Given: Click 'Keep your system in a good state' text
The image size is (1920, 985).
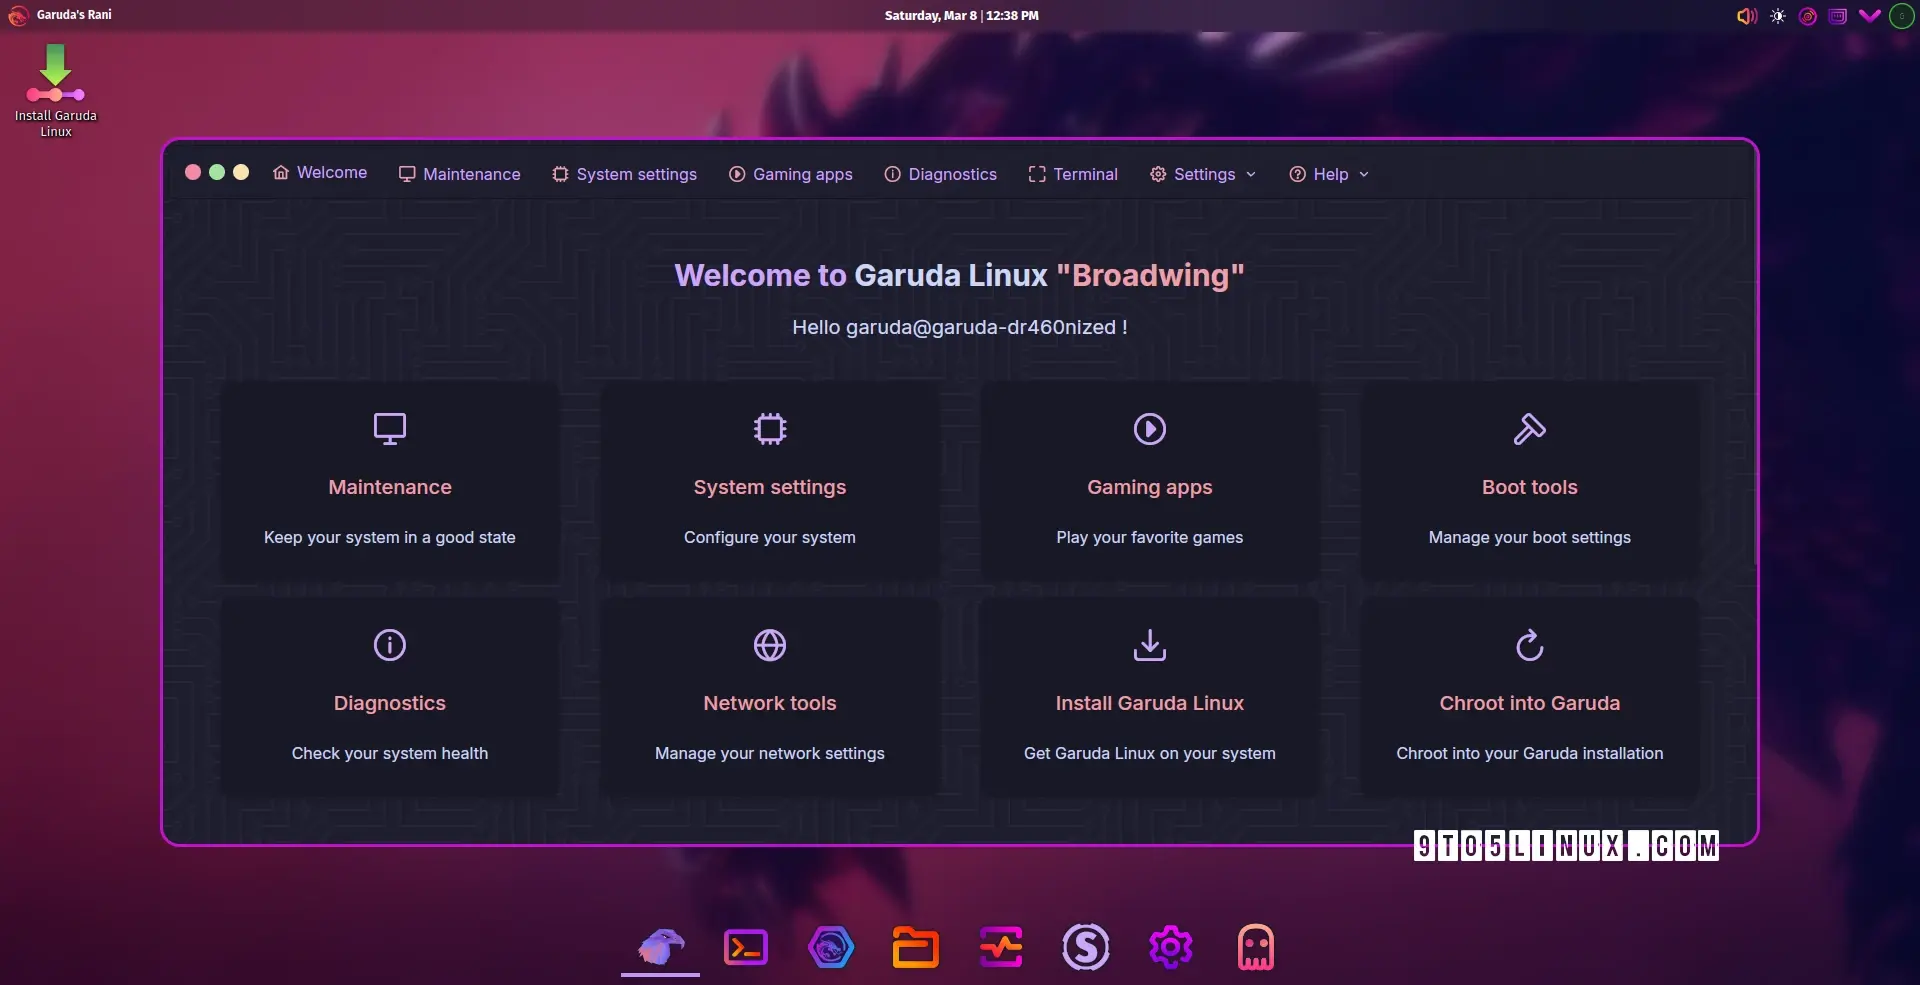Looking at the screenshot, I should pyautogui.click(x=390, y=537).
